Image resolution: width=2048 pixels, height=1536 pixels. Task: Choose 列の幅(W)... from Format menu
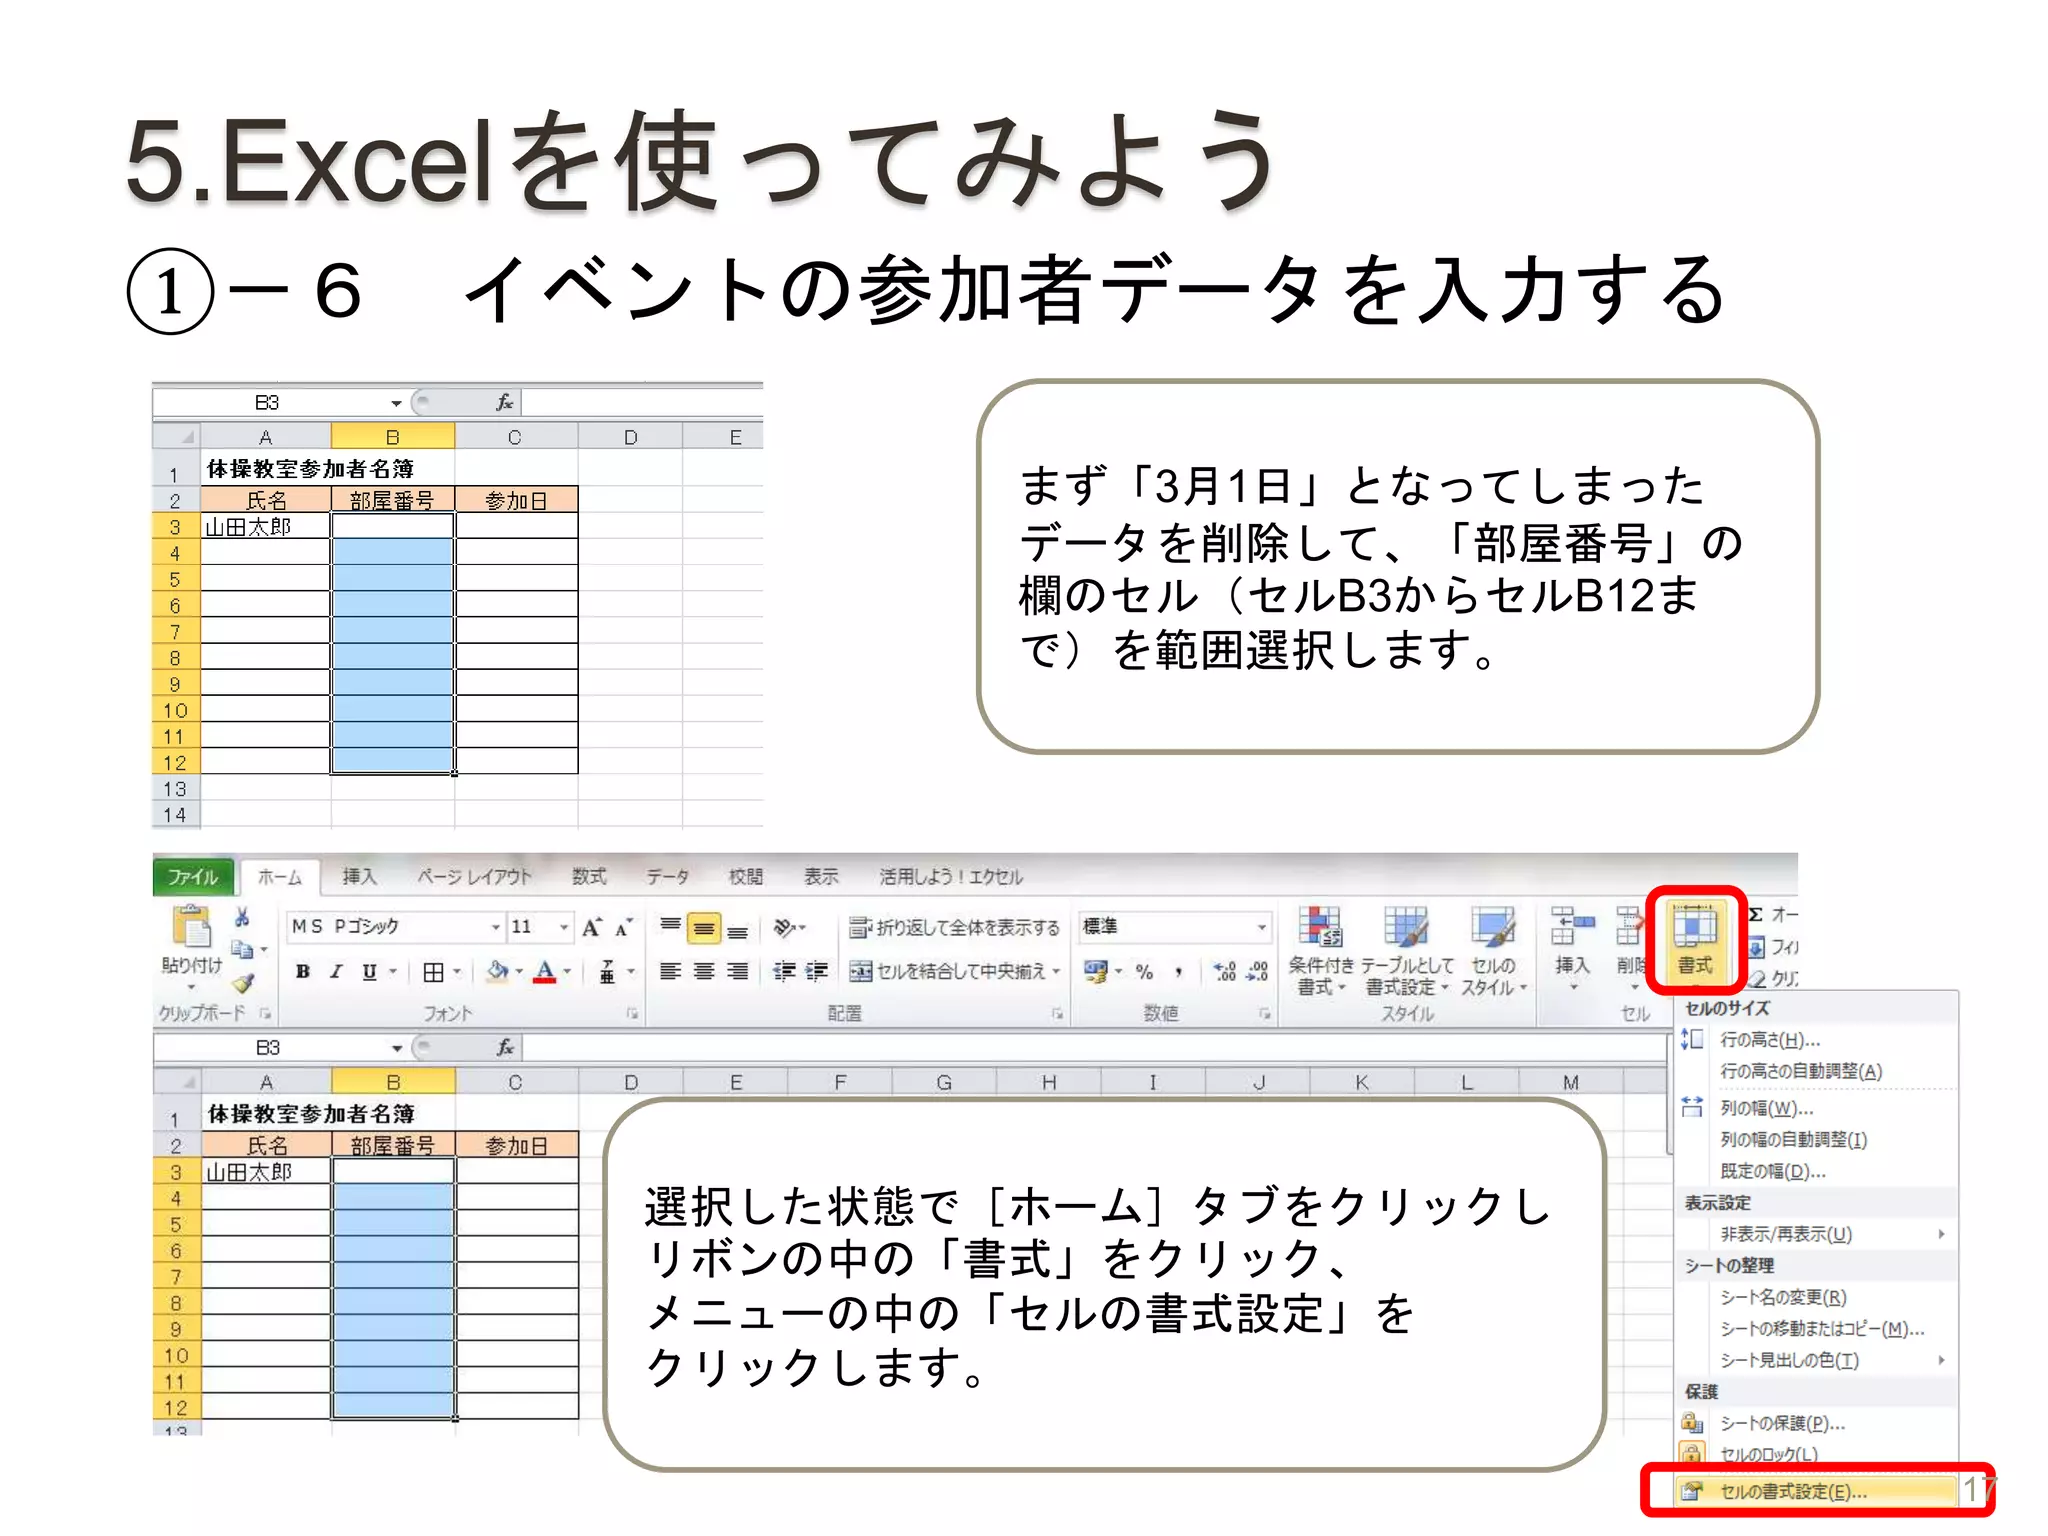(x=1816, y=1108)
